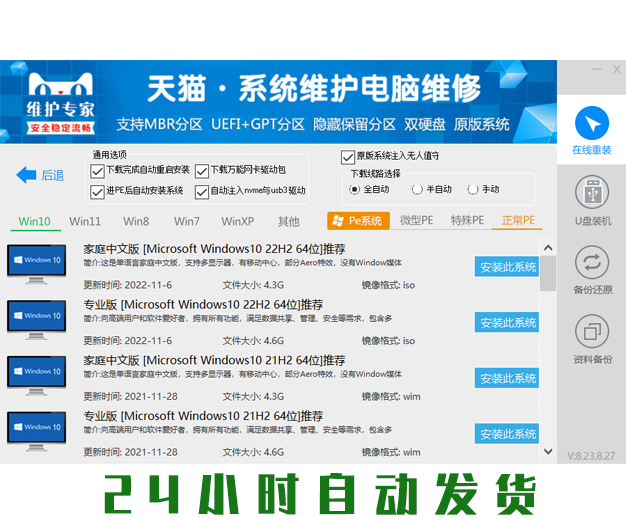Toggle 下载万能网卡驱动包 checkbox

pyautogui.click(x=202, y=171)
